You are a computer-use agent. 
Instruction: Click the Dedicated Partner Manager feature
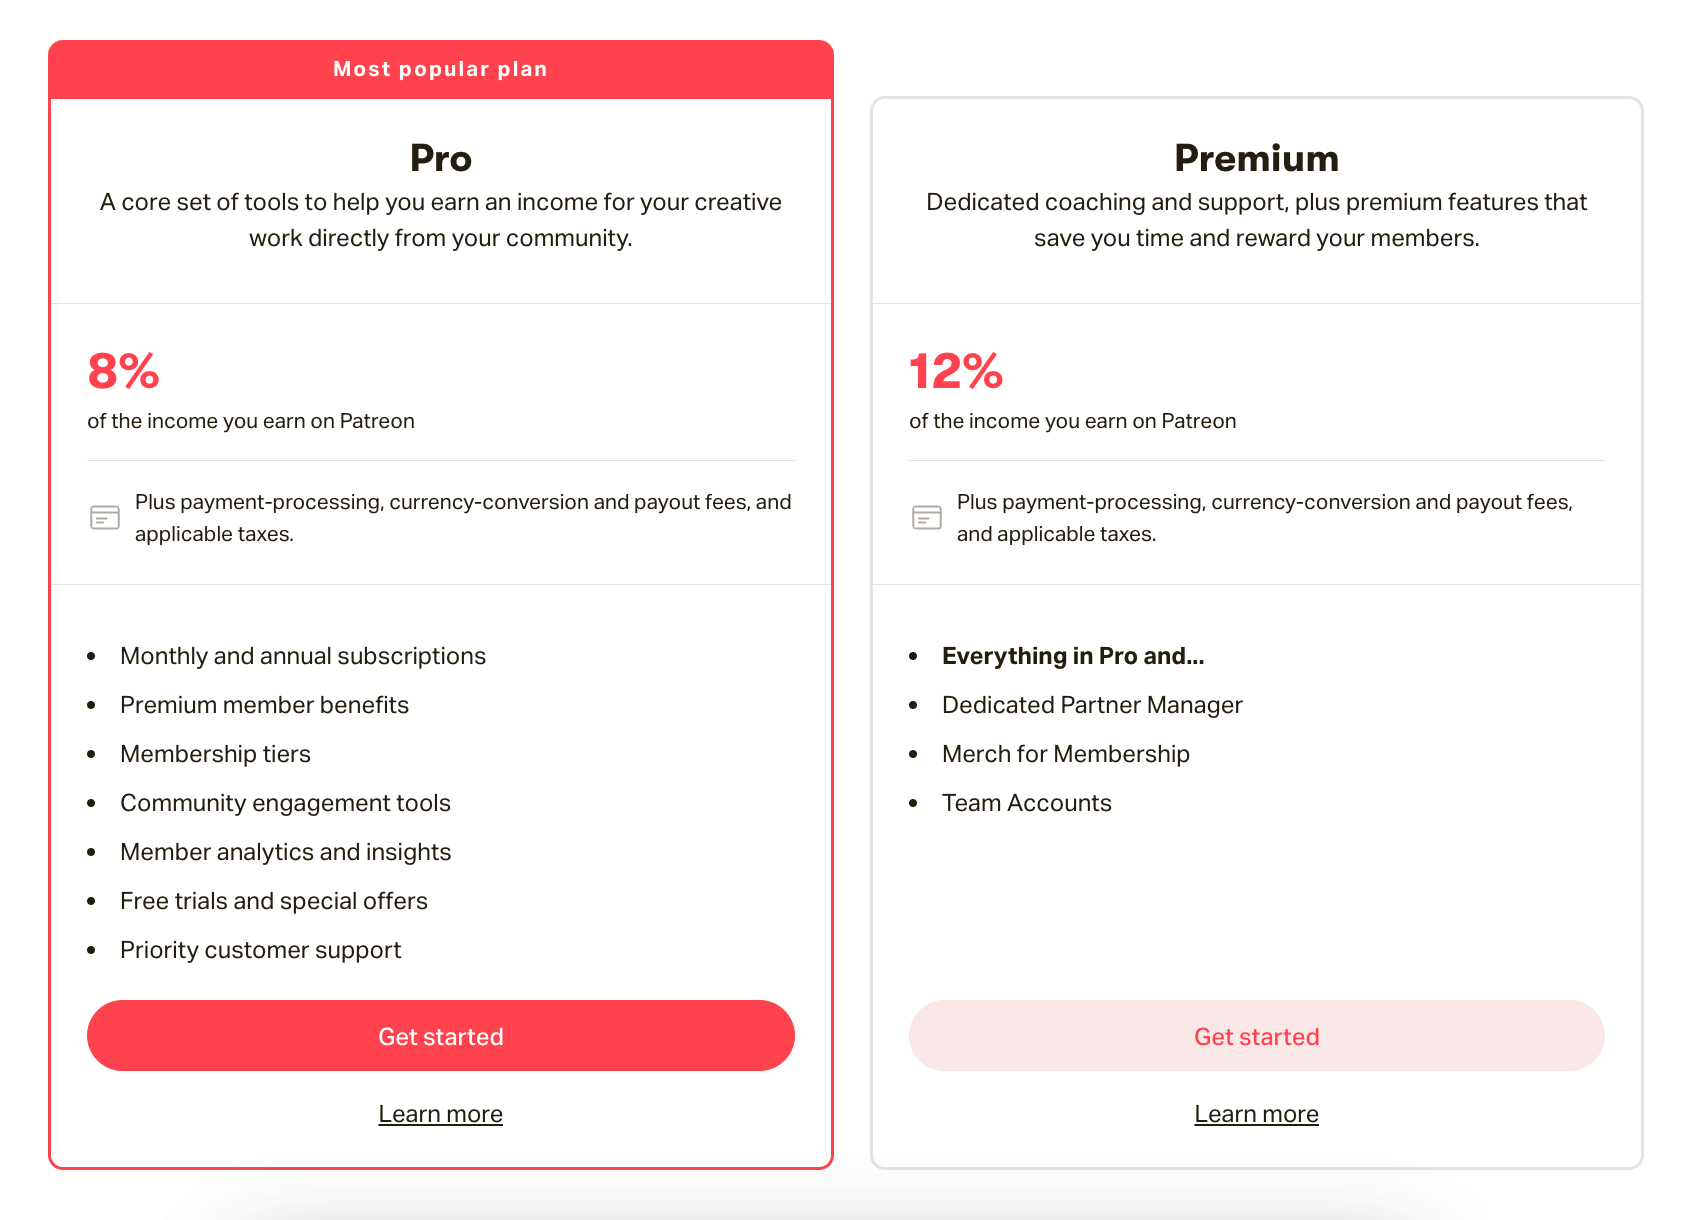[1091, 704]
